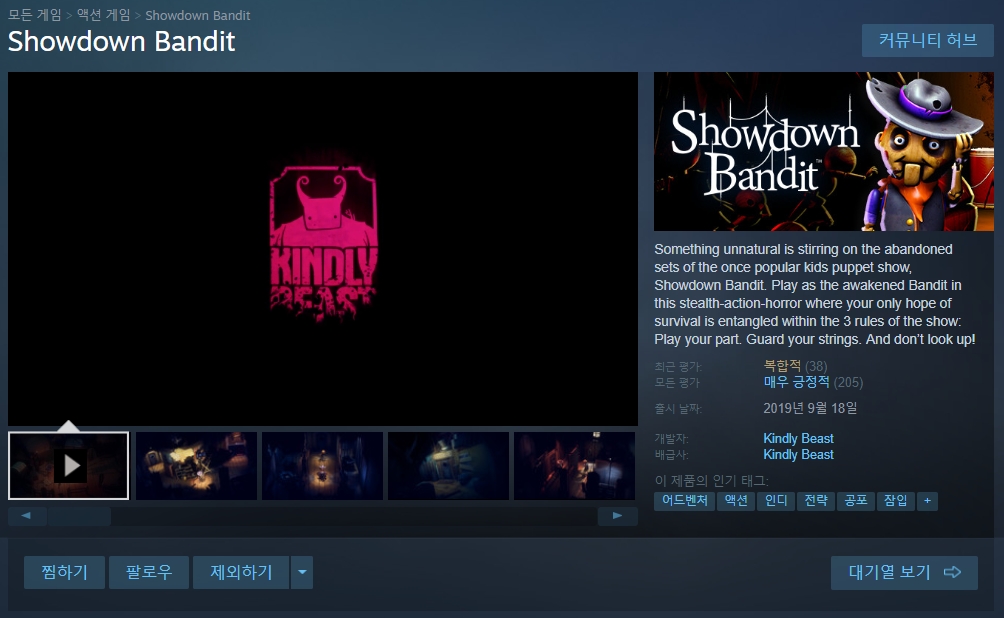Select the 인디 tag
This screenshot has width=1004, height=618.
(x=775, y=501)
